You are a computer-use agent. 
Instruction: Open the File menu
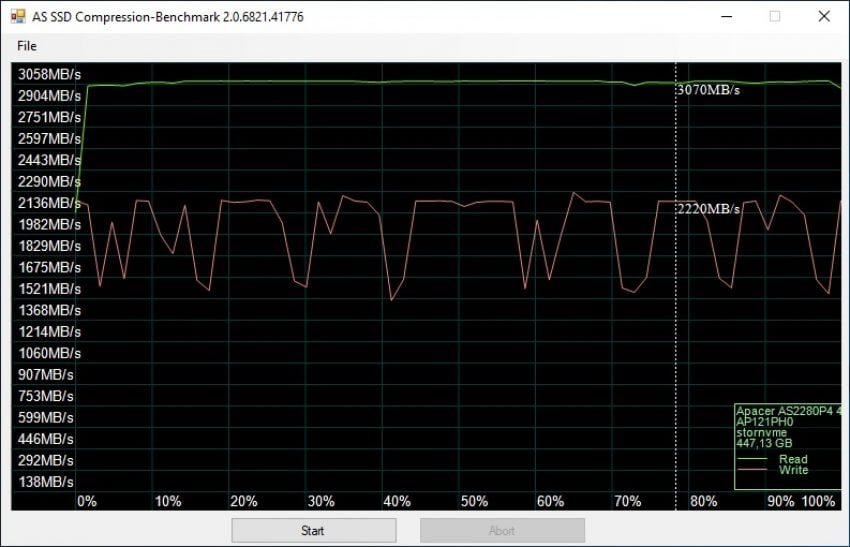pyautogui.click(x=27, y=46)
